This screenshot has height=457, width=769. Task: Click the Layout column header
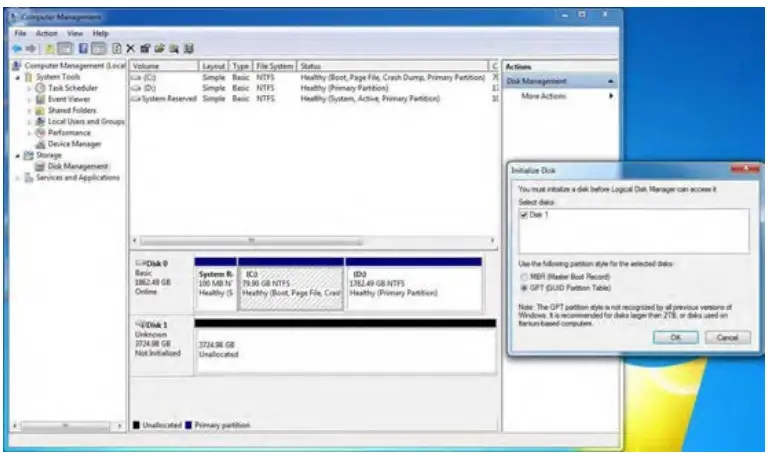pyautogui.click(x=213, y=66)
